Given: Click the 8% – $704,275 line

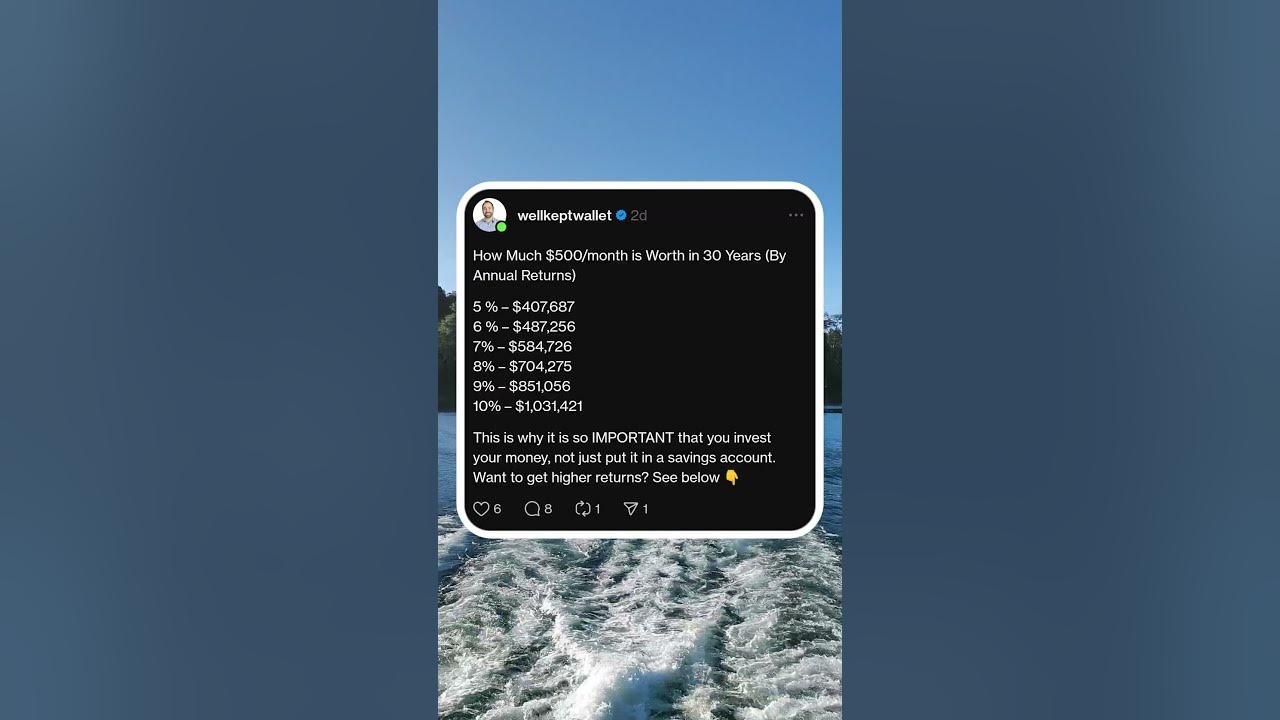Looking at the screenshot, I should click(x=522, y=366).
